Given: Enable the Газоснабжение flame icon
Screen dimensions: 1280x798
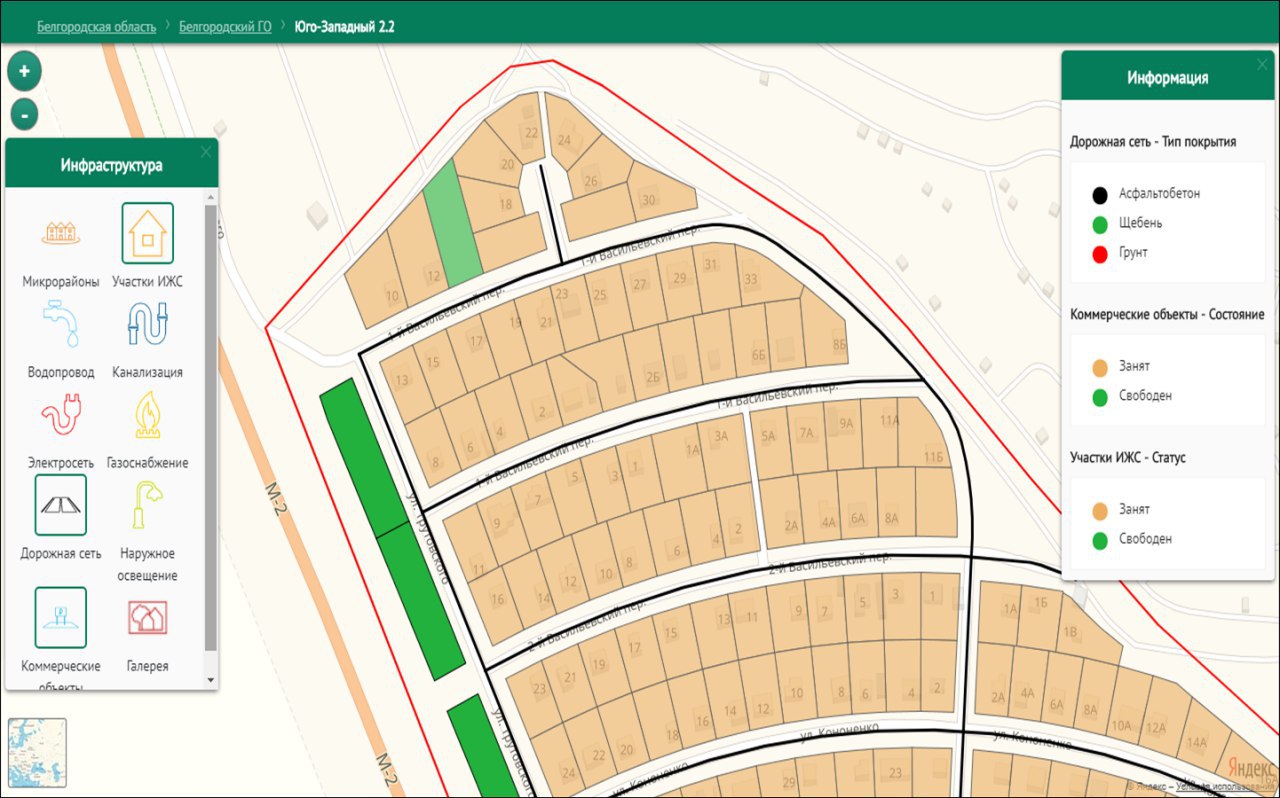Looking at the screenshot, I should [148, 415].
